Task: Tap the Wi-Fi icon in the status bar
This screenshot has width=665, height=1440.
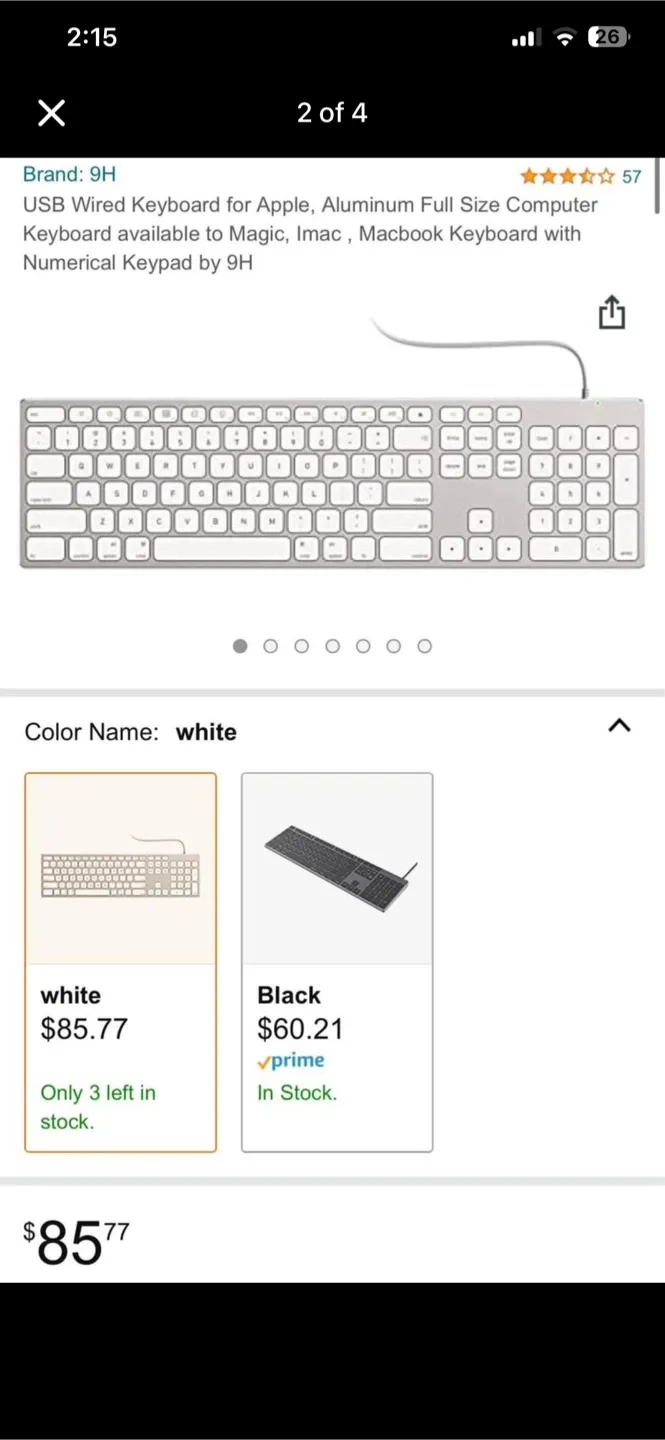Action: point(563,37)
